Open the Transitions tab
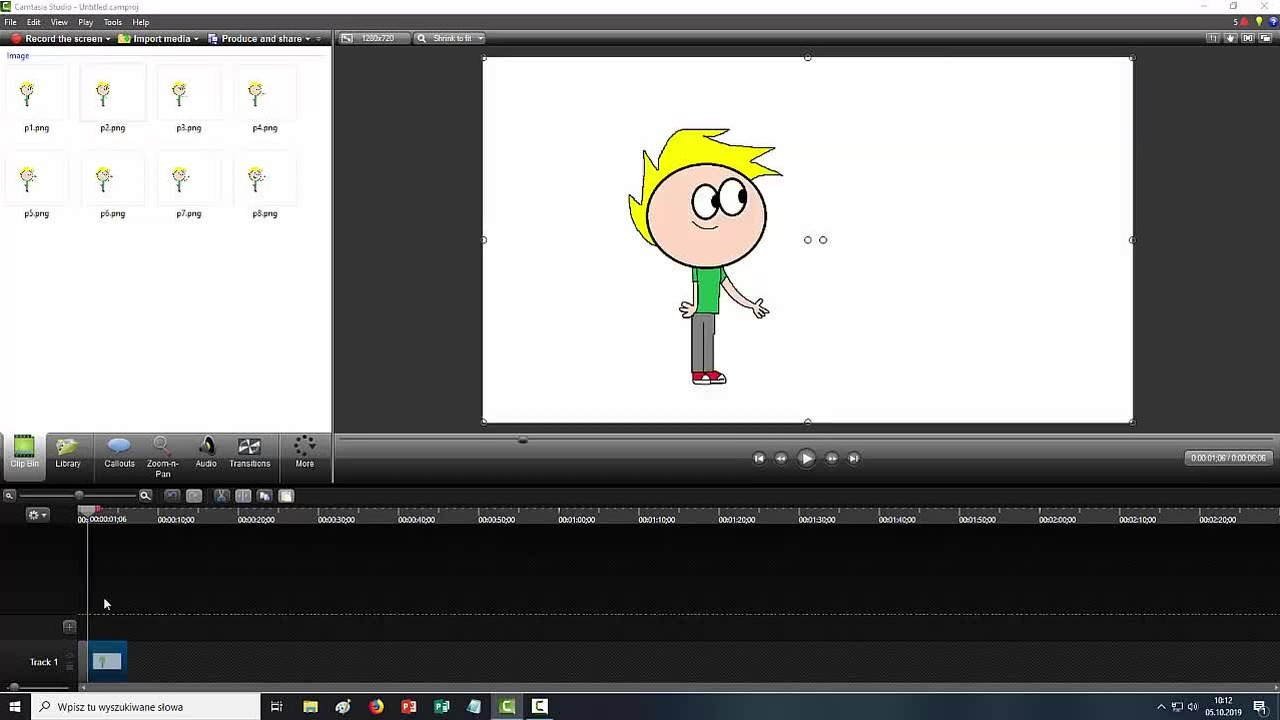 tap(249, 452)
